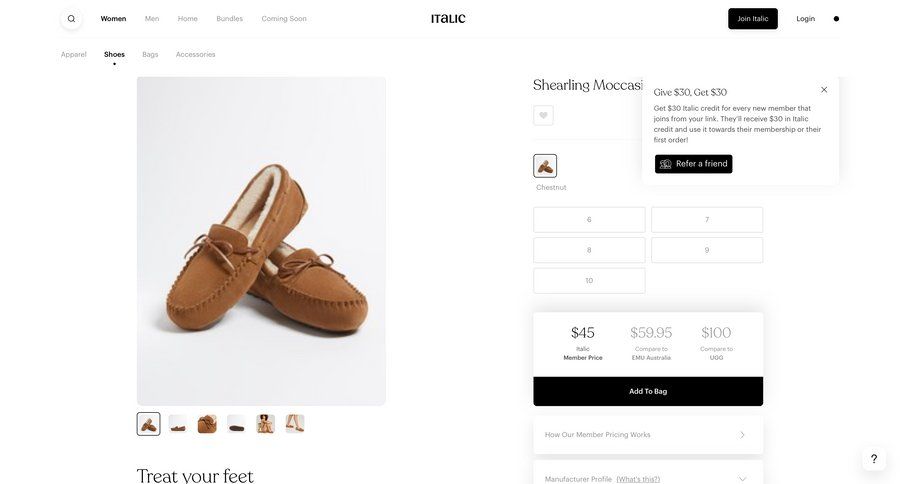Open the What's this? link
Screen dimensions: 900x484
pos(638,479)
